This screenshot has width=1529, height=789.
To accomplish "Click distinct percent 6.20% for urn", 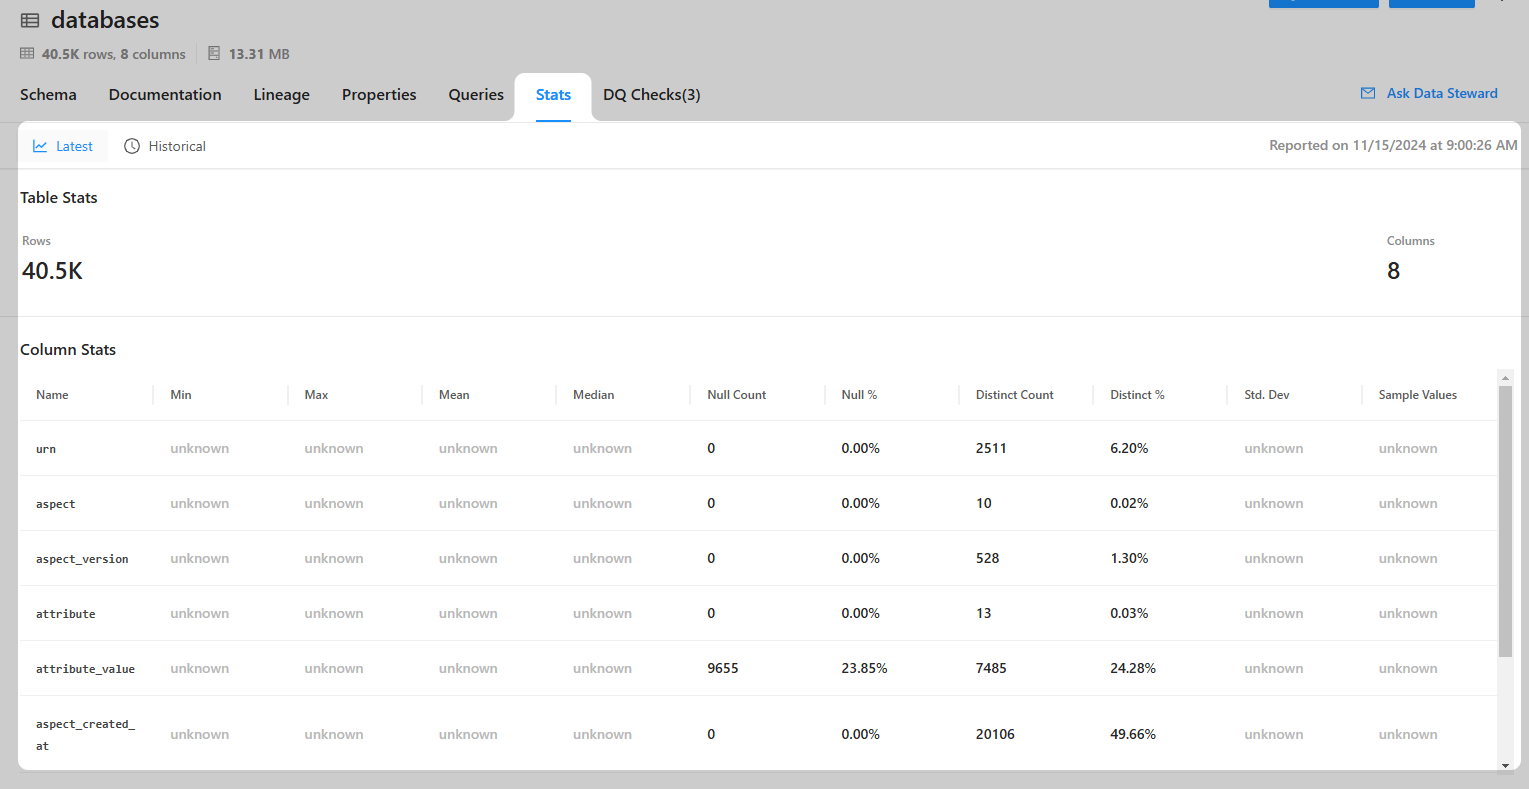I will [x=1129, y=448].
